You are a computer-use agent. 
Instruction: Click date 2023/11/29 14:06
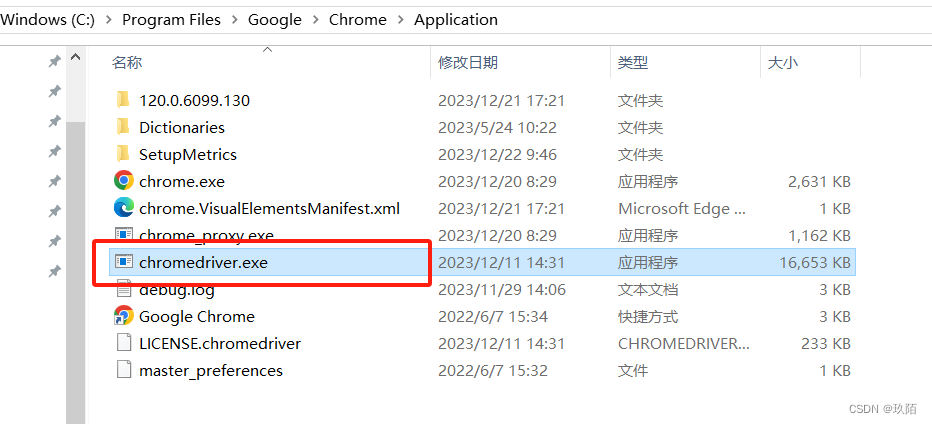502,290
